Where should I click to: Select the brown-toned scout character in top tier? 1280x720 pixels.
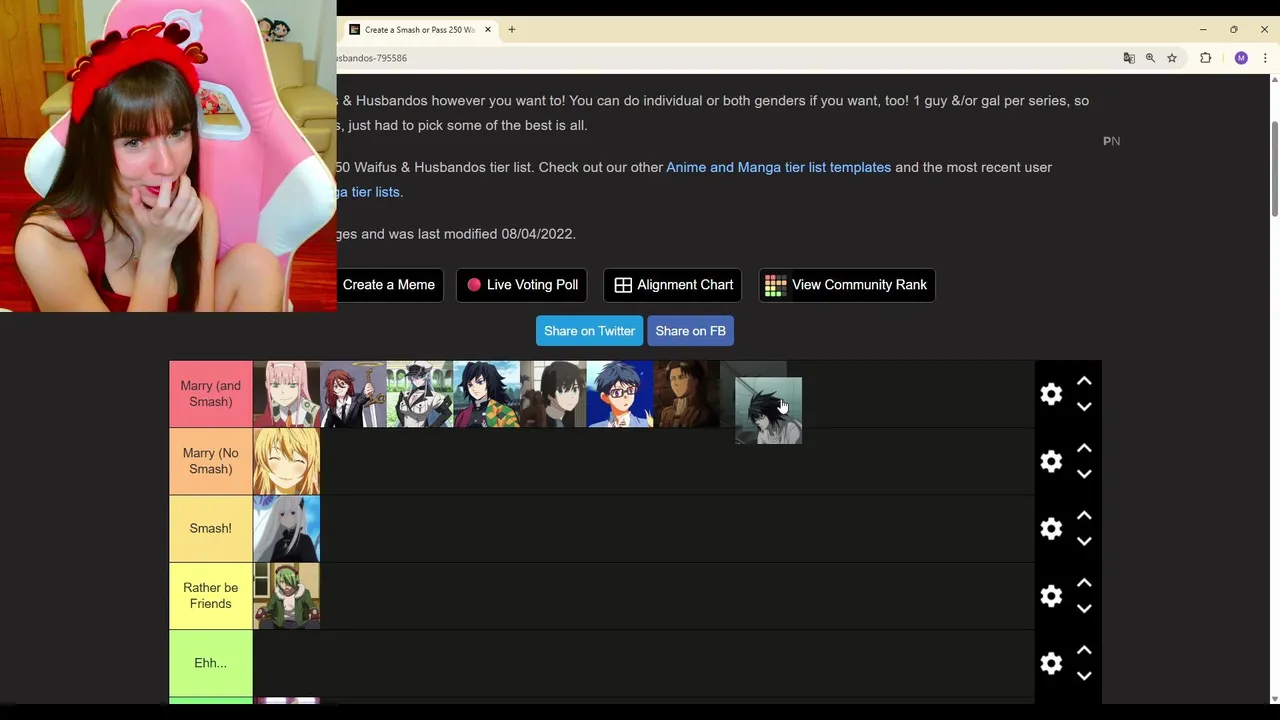click(x=687, y=394)
